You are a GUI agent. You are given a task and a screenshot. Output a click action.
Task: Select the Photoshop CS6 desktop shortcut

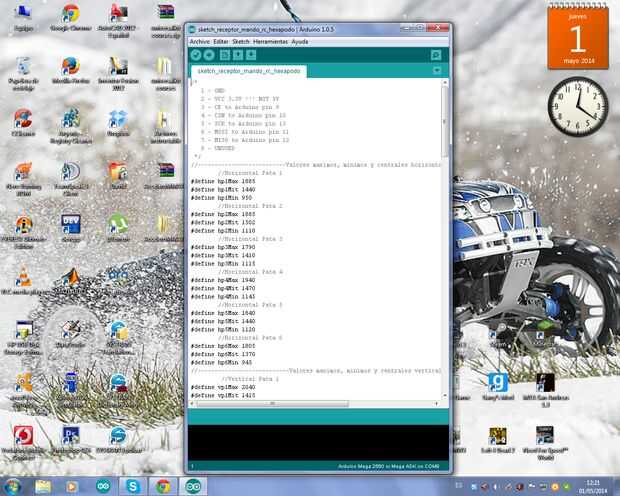click(71, 439)
